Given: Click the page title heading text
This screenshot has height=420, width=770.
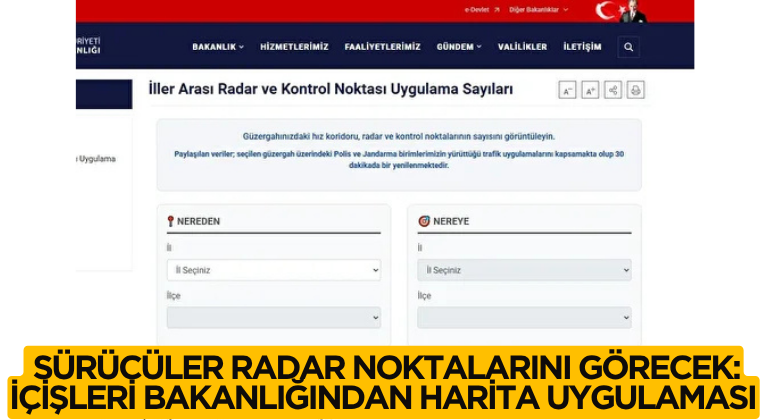Looking at the screenshot, I should coord(330,89).
